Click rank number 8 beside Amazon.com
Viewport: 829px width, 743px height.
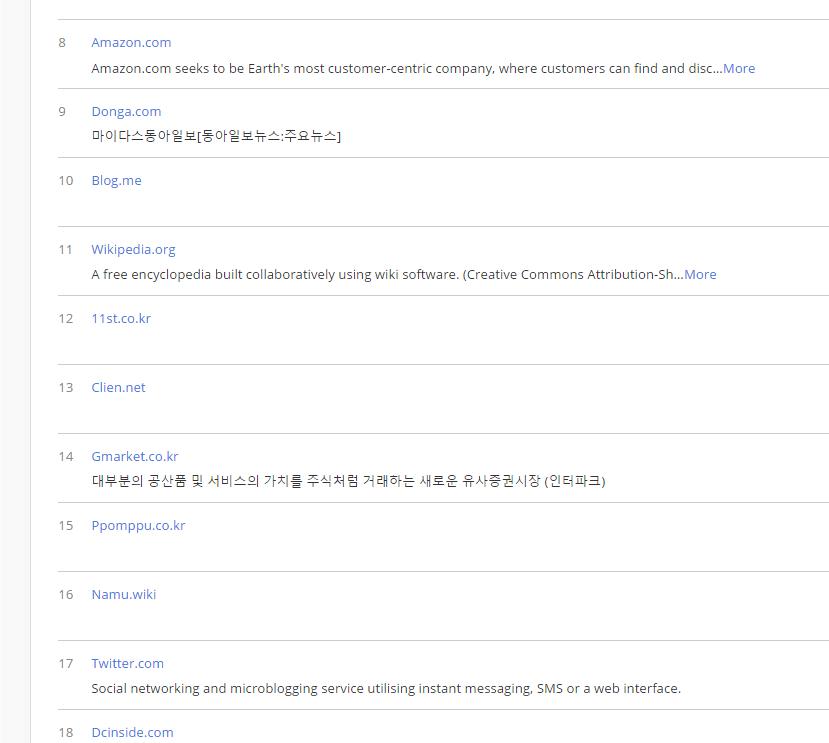click(x=62, y=42)
